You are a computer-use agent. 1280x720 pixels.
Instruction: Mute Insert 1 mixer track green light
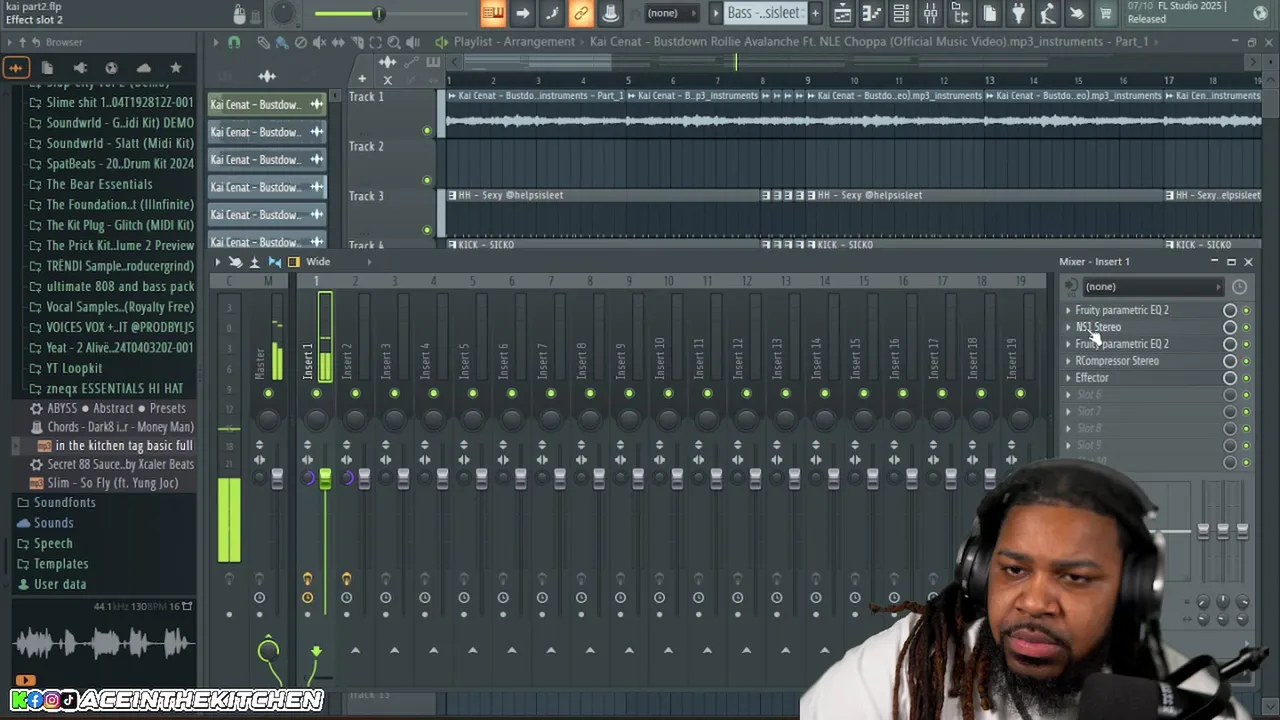click(316, 394)
